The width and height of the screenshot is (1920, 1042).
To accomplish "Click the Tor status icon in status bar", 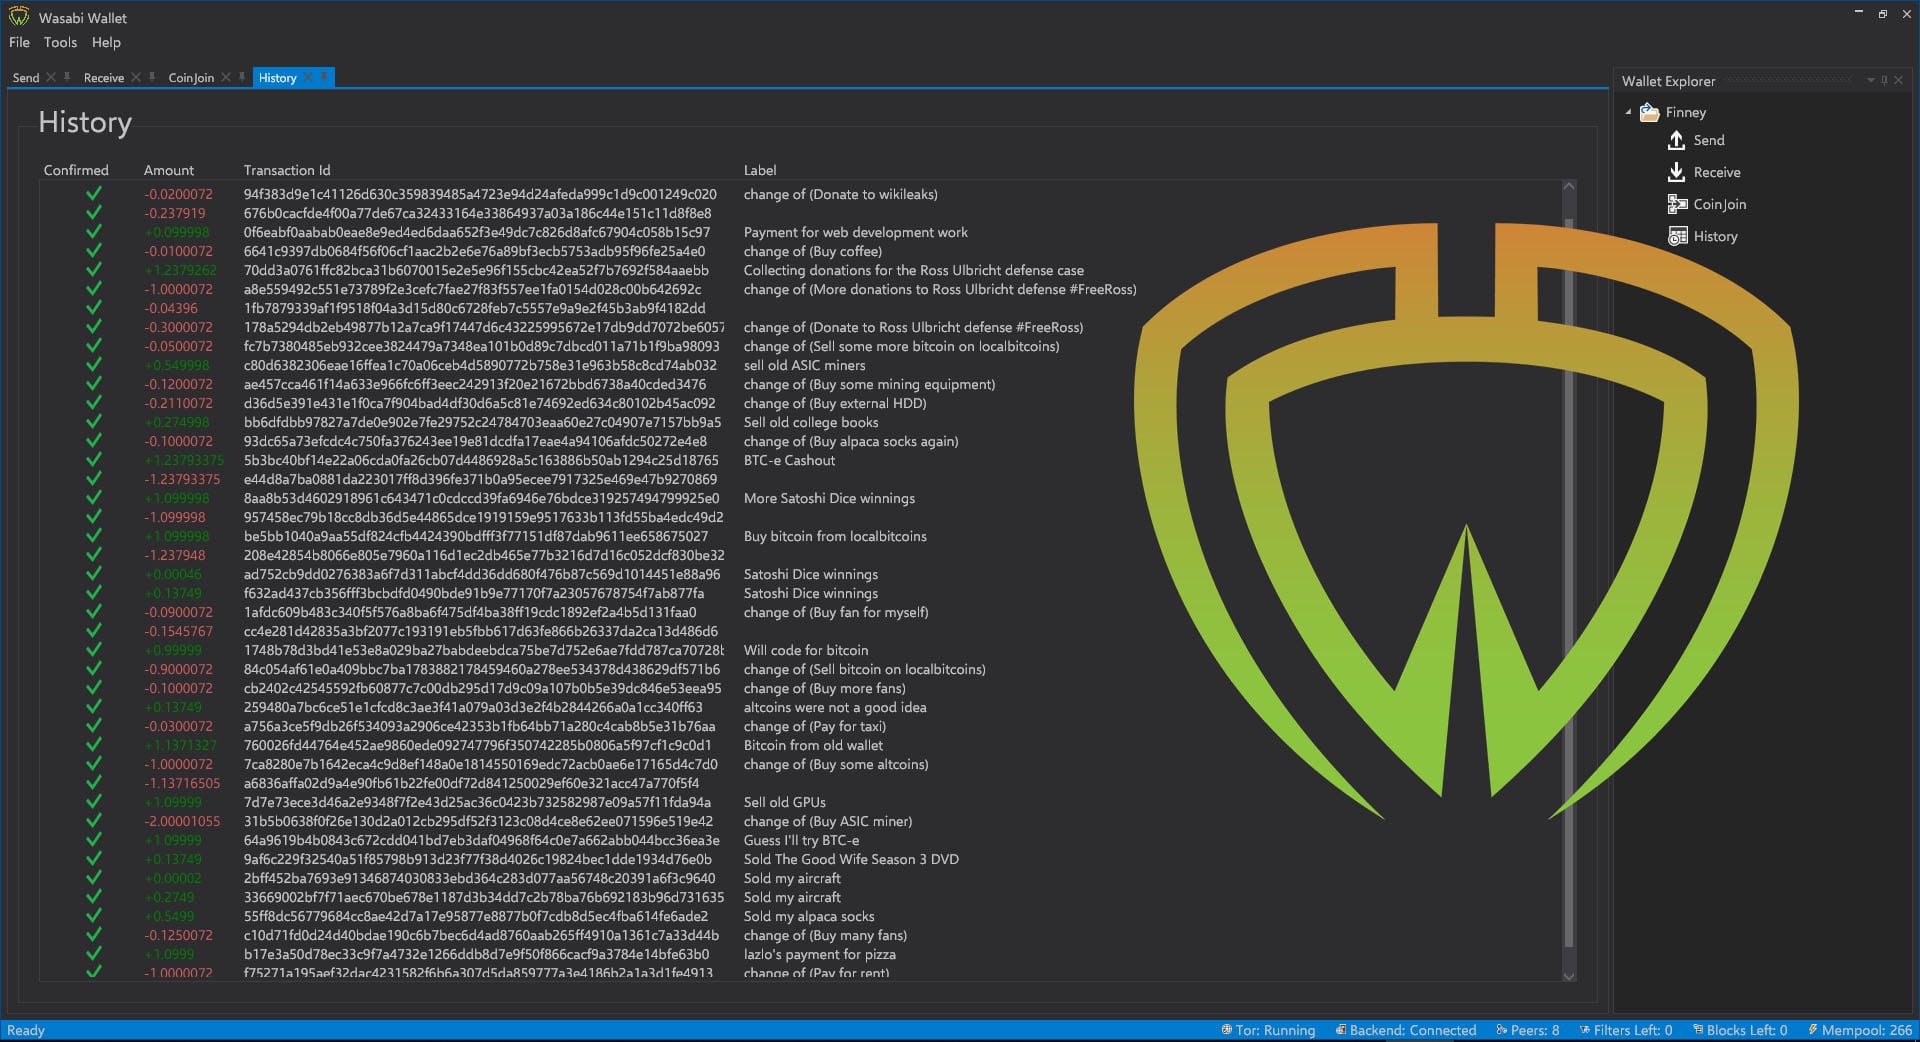I will pos(1226,1030).
